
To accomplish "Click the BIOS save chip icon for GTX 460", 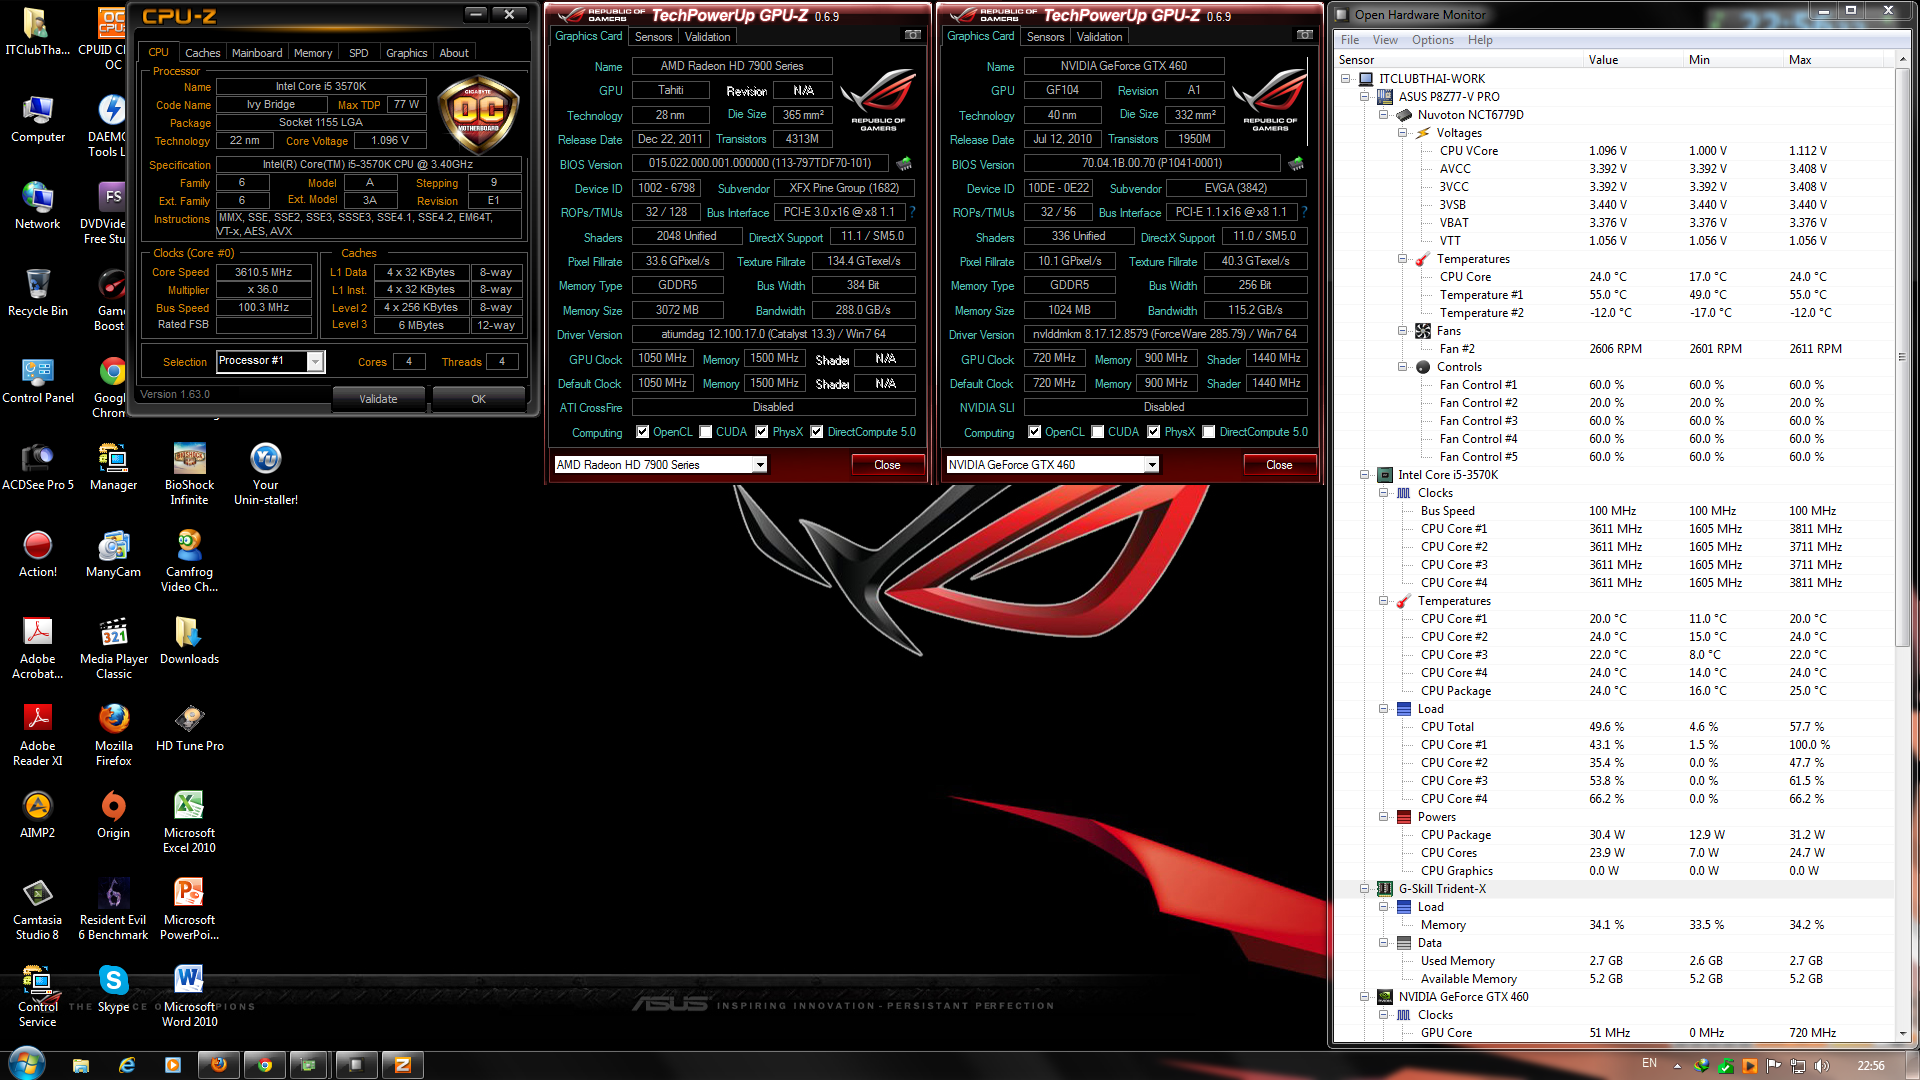I will 1296,163.
